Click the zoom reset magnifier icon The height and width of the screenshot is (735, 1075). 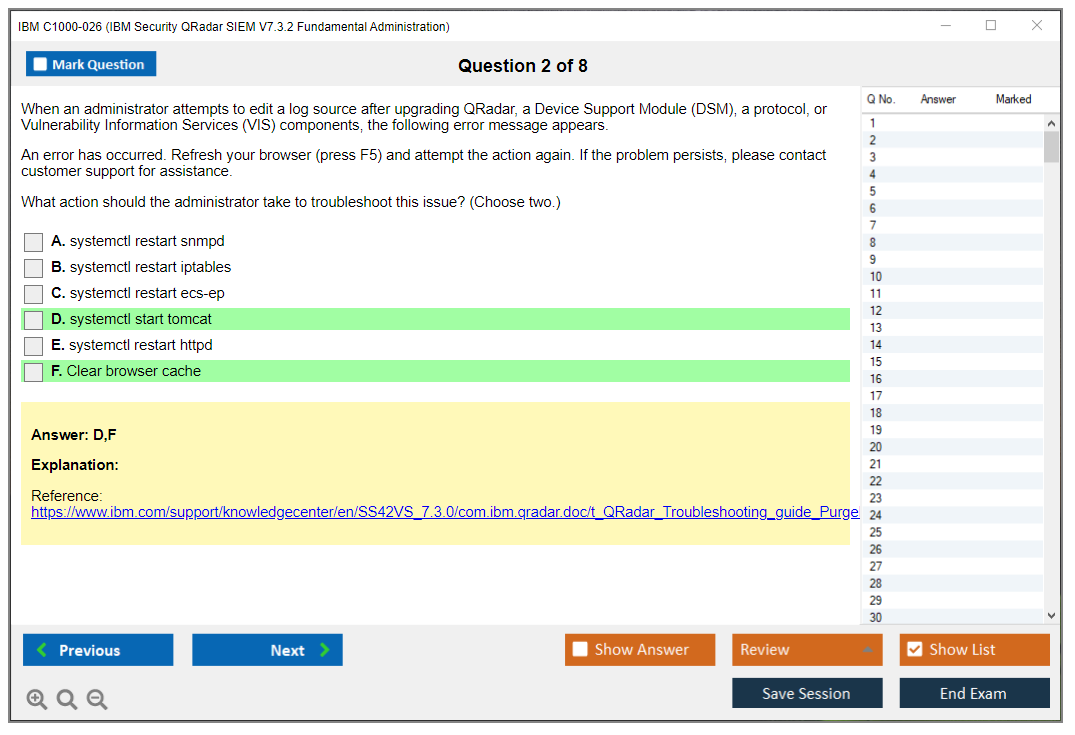click(67, 700)
